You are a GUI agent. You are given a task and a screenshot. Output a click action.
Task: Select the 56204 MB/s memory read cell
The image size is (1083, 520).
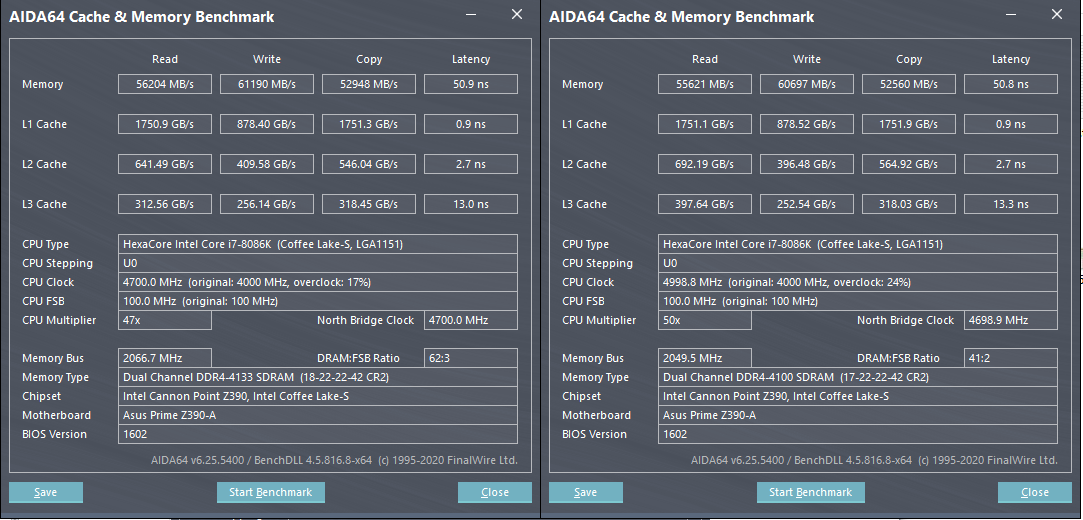tap(165, 85)
